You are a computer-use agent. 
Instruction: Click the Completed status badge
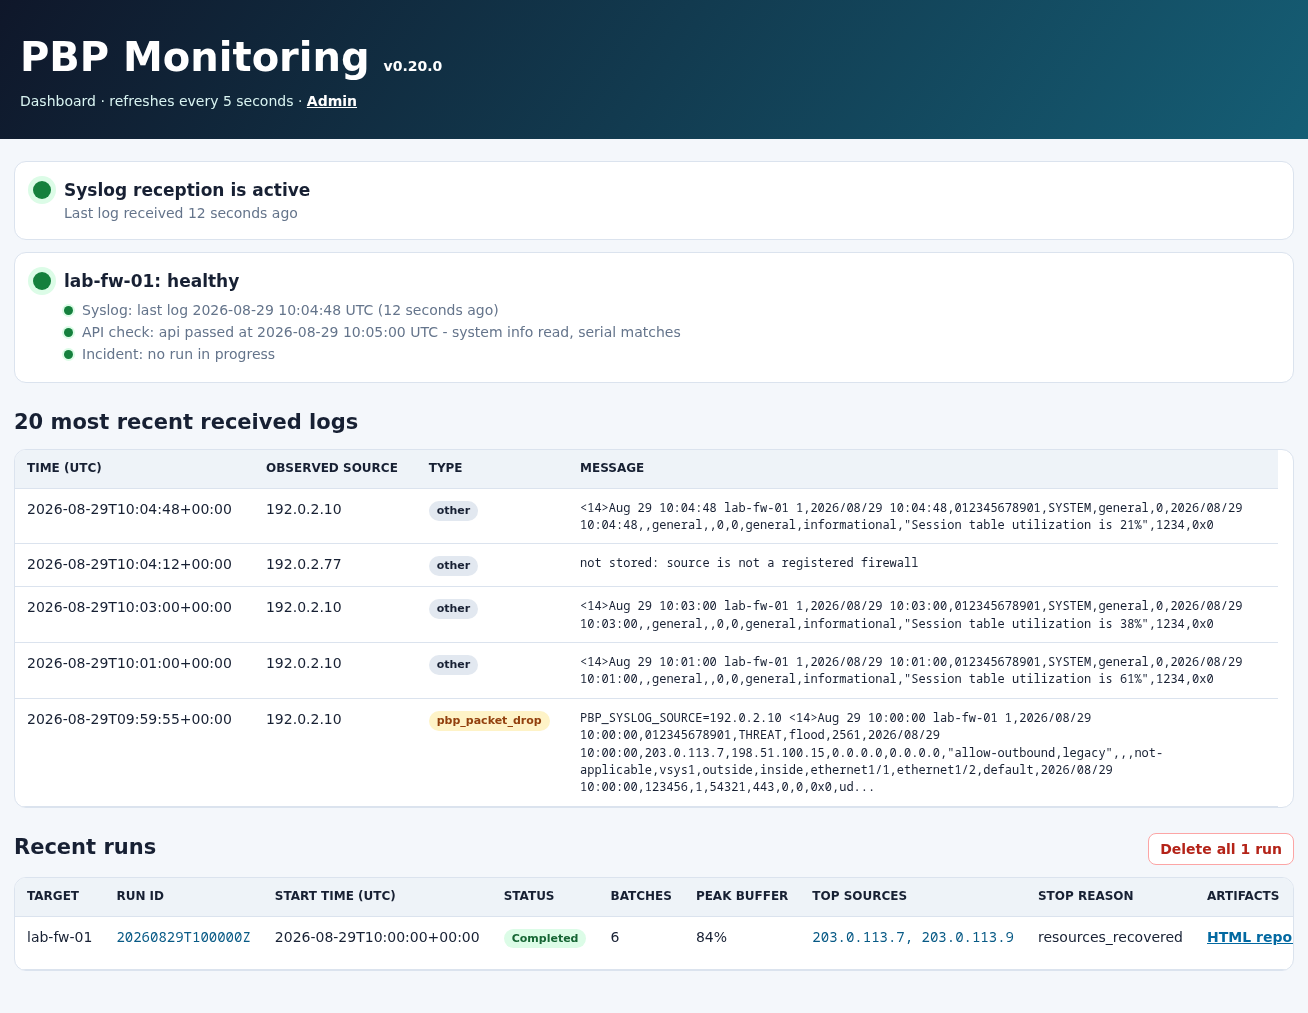click(545, 938)
